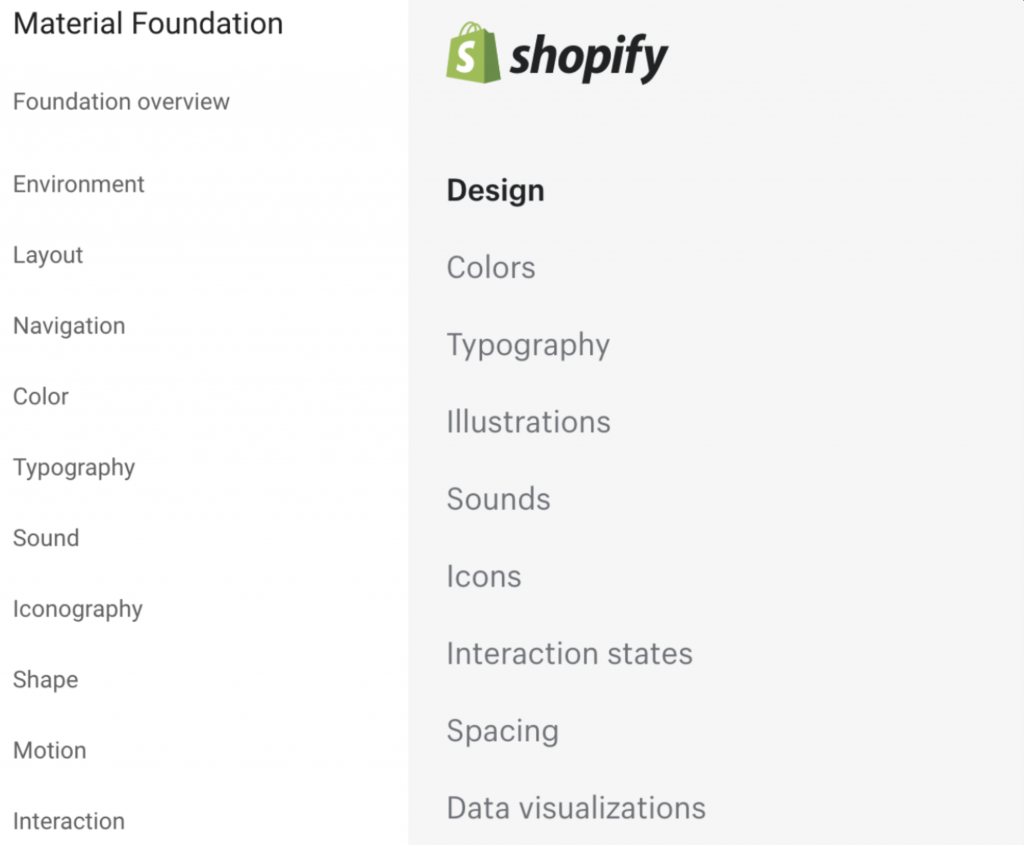This screenshot has width=1024, height=845.
Task: Open Interaction in Material sidebar
Action: (69, 822)
